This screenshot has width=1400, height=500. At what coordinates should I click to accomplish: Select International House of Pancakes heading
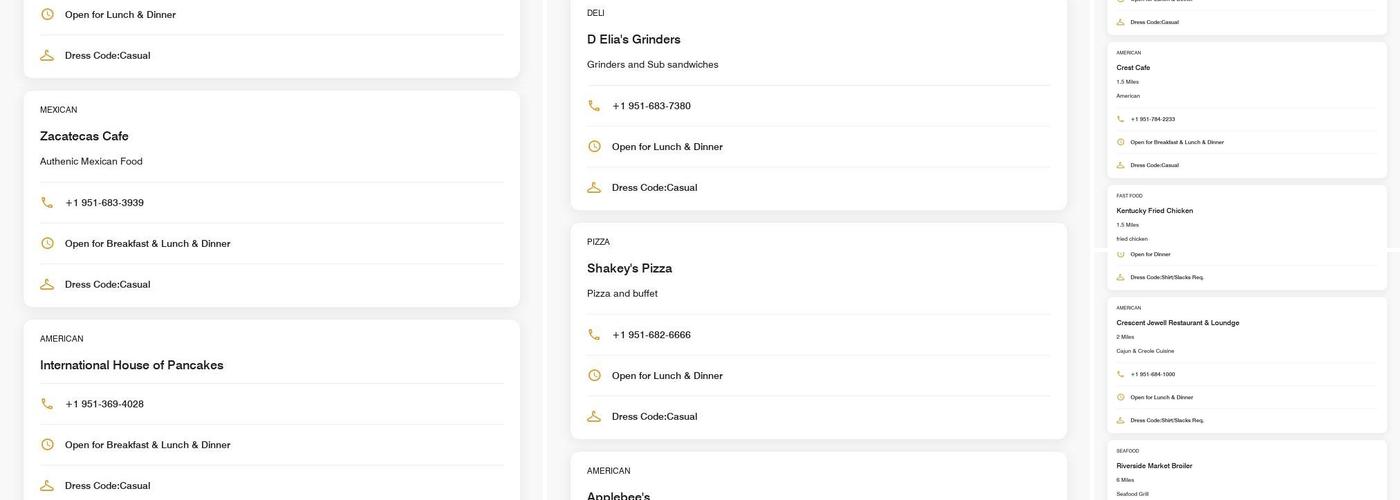point(131,365)
